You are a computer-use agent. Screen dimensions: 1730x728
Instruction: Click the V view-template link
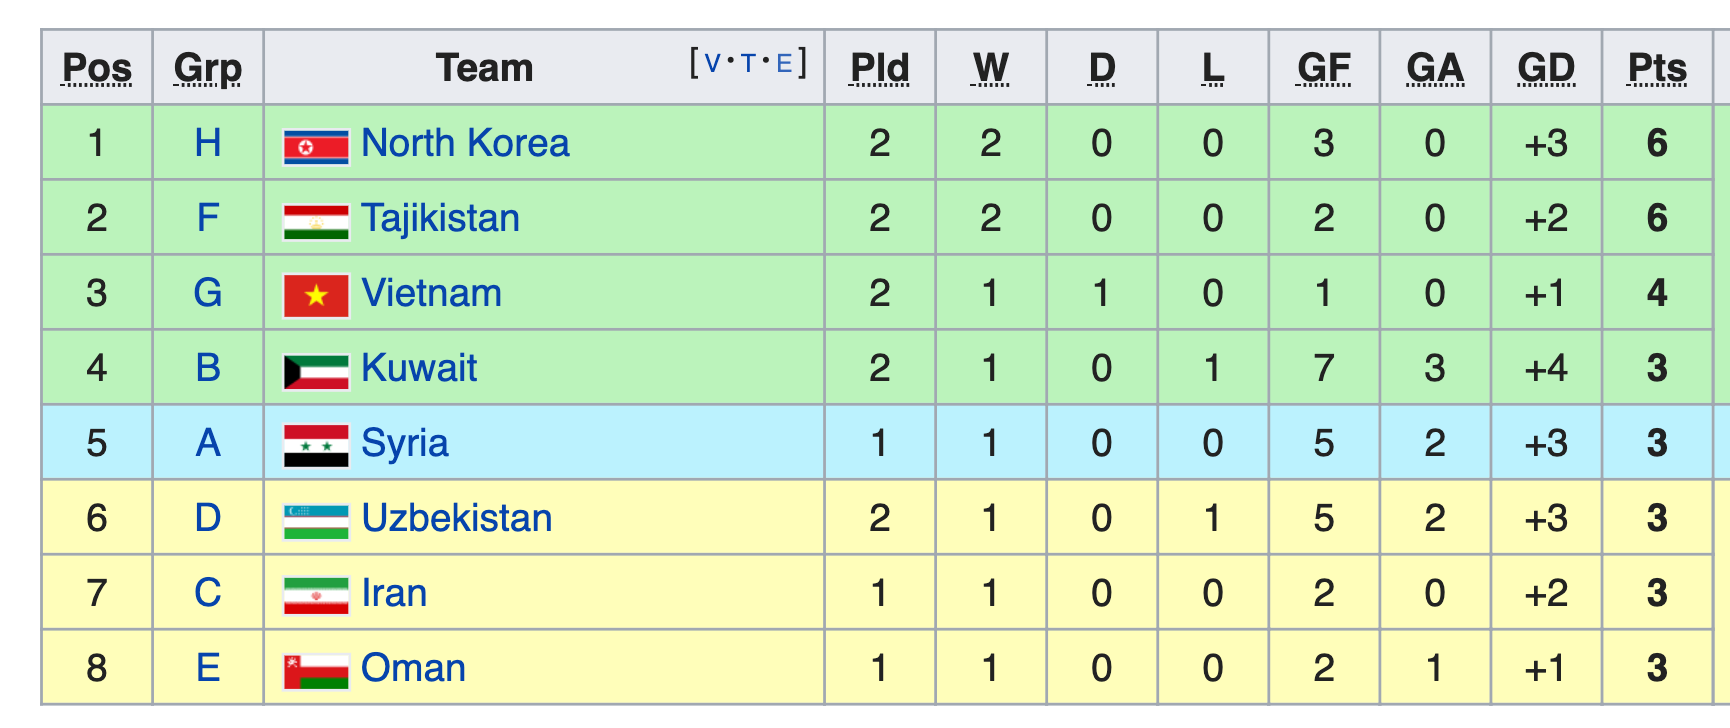click(x=712, y=64)
